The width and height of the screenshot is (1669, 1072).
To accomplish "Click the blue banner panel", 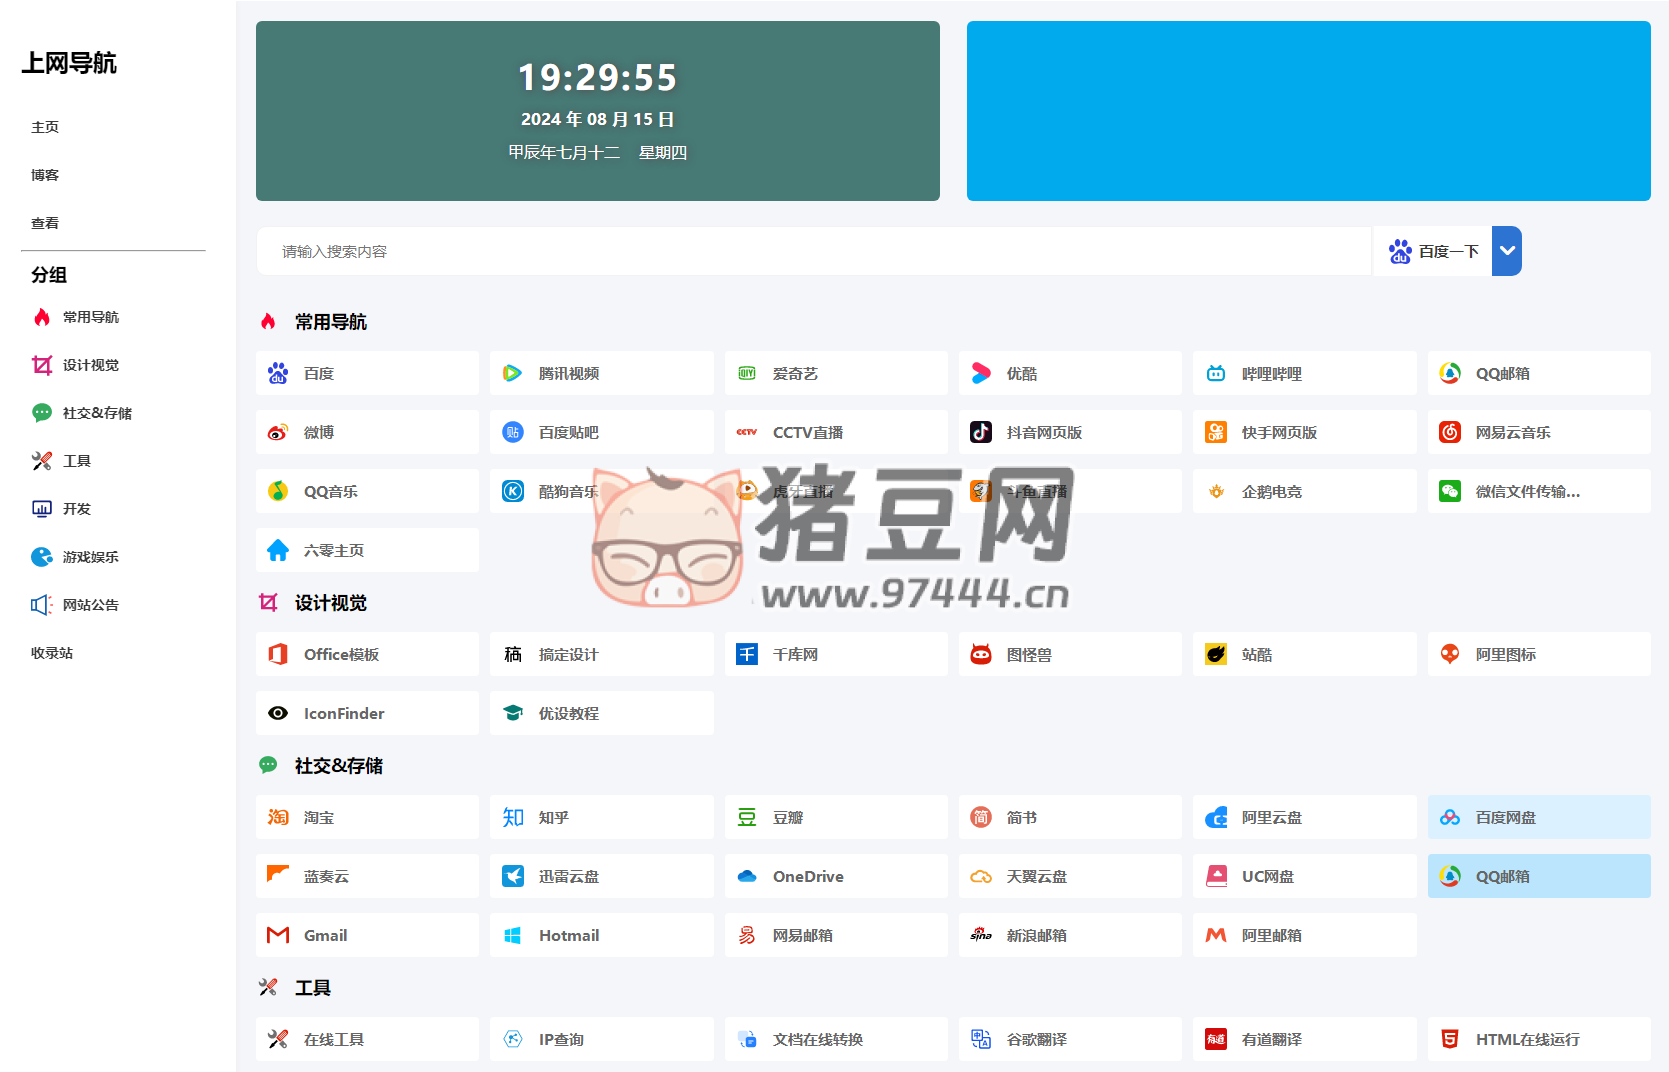I will coord(1308,111).
